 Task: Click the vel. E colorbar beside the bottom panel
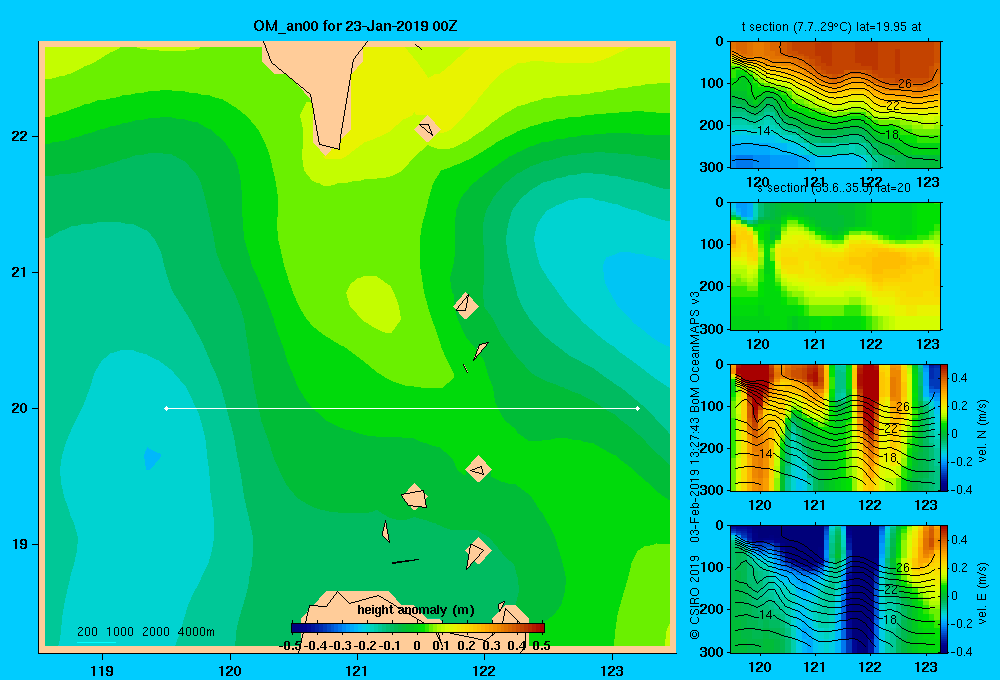coord(945,589)
